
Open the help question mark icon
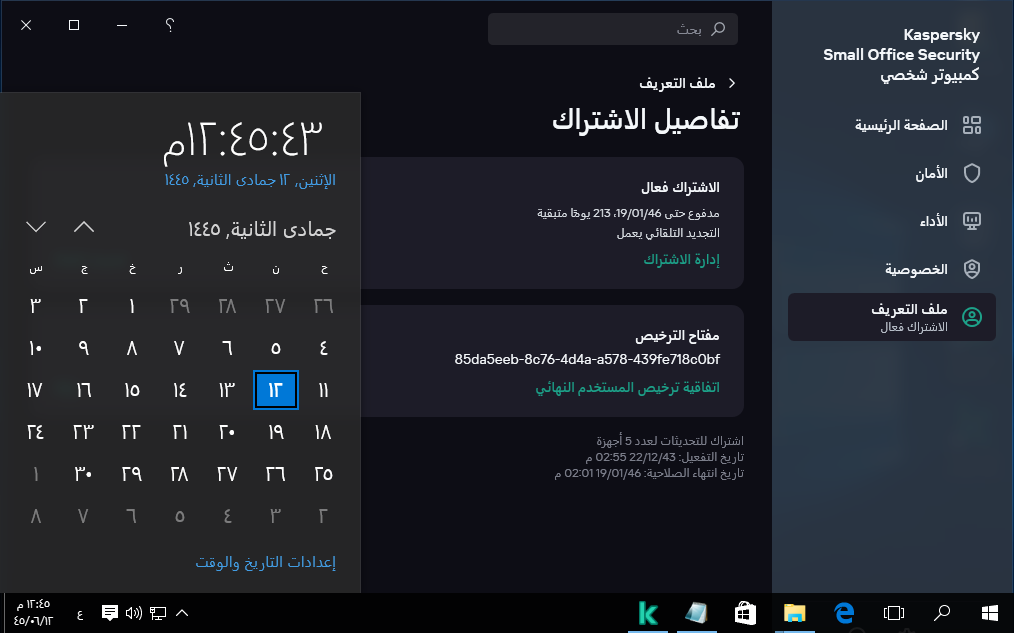tap(169, 25)
